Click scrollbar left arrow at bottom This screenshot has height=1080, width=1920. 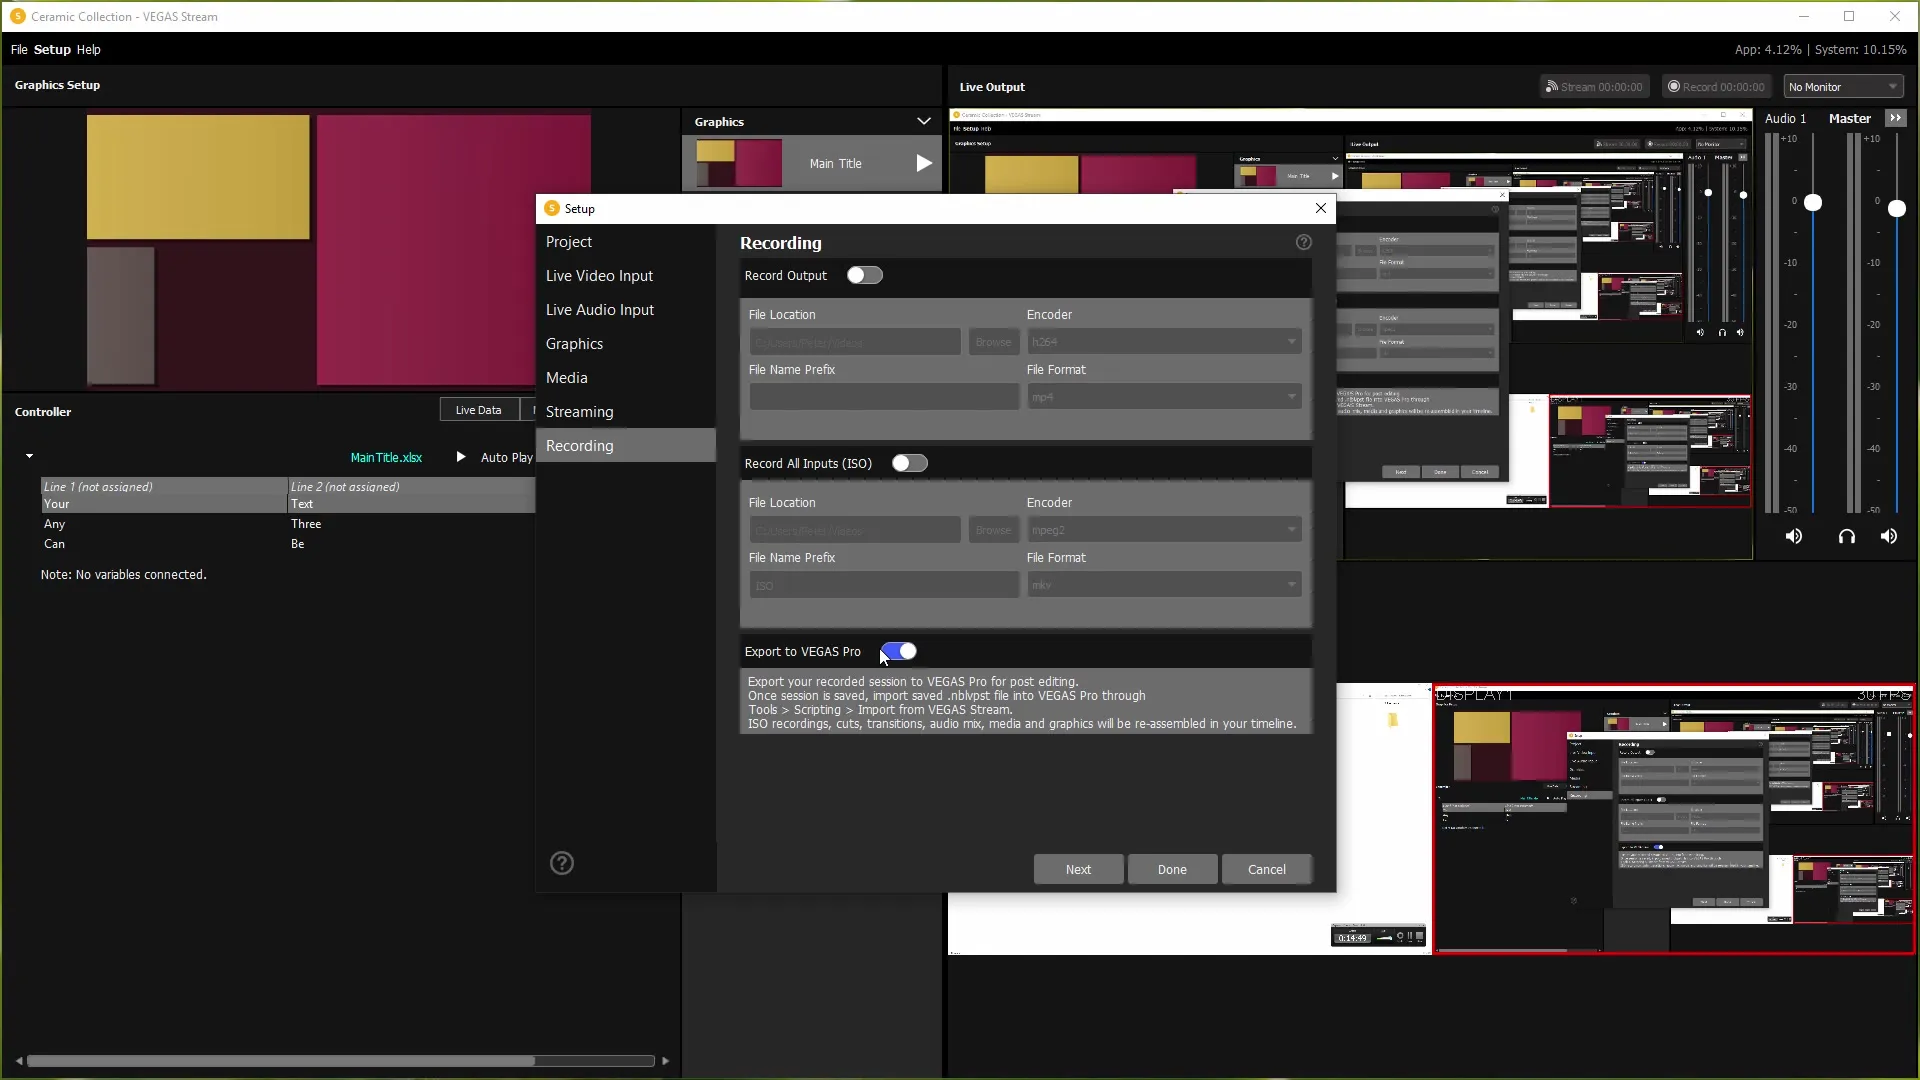click(x=19, y=1061)
